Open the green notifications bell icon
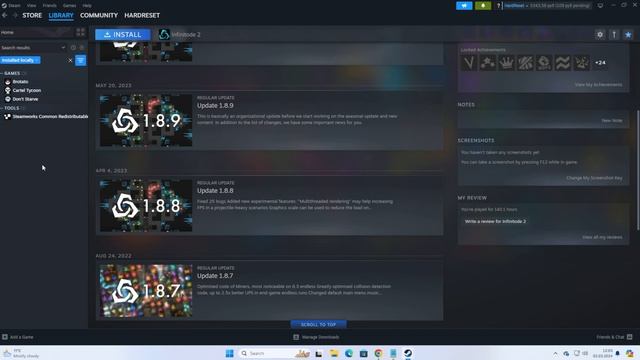This screenshot has height=360, width=640. point(483,6)
